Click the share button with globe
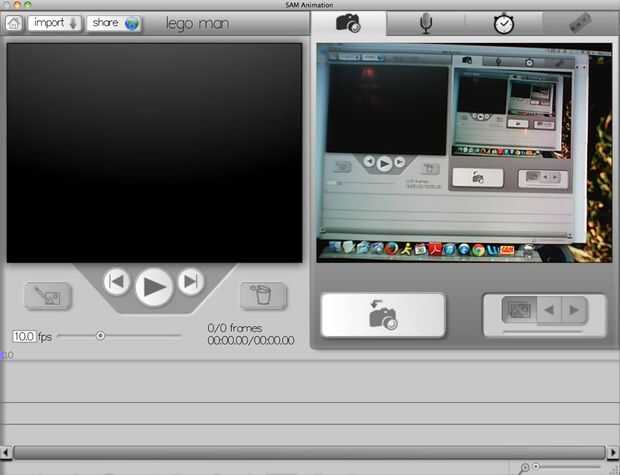620x475 pixels. click(114, 23)
